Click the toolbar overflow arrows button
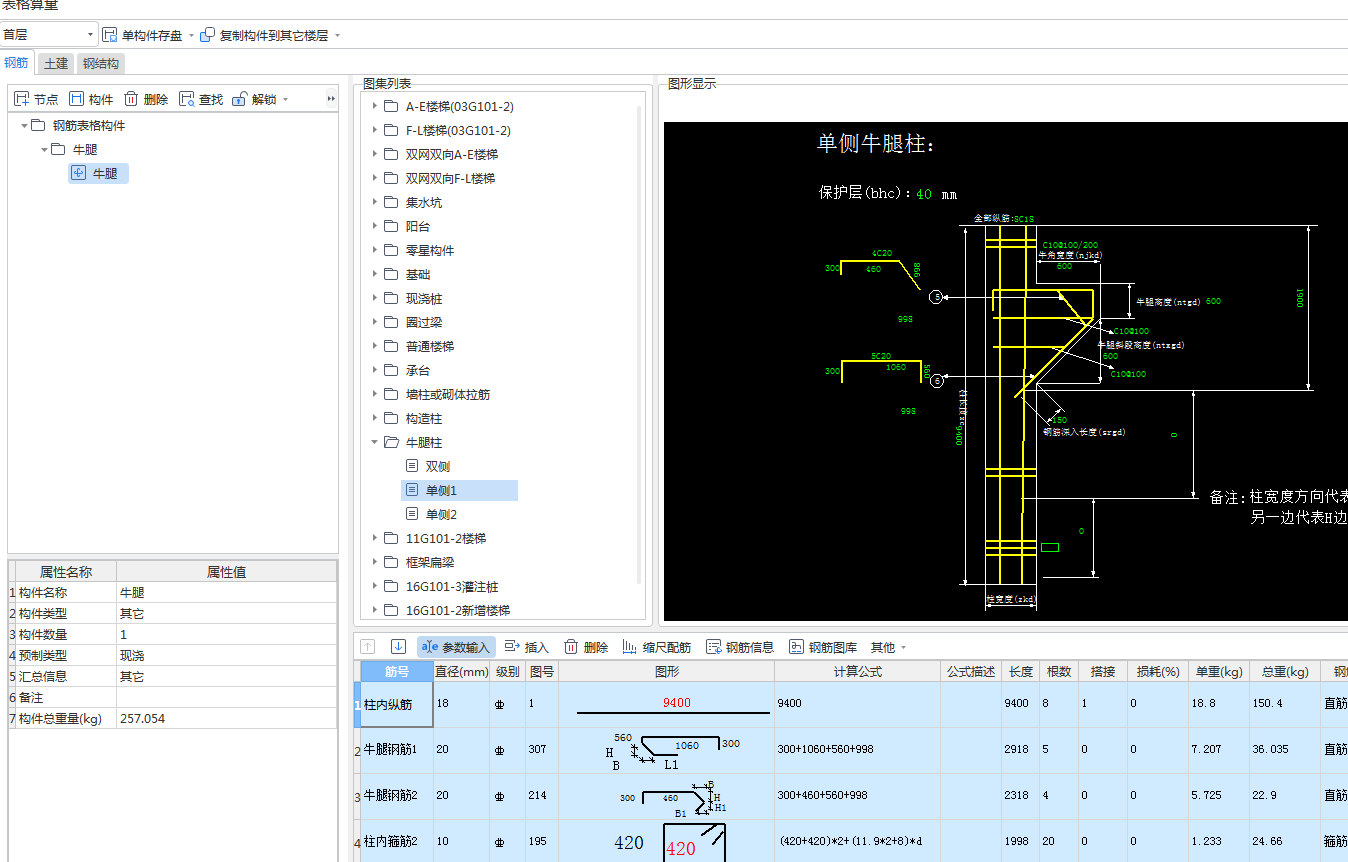The image size is (1348, 862). [331, 99]
